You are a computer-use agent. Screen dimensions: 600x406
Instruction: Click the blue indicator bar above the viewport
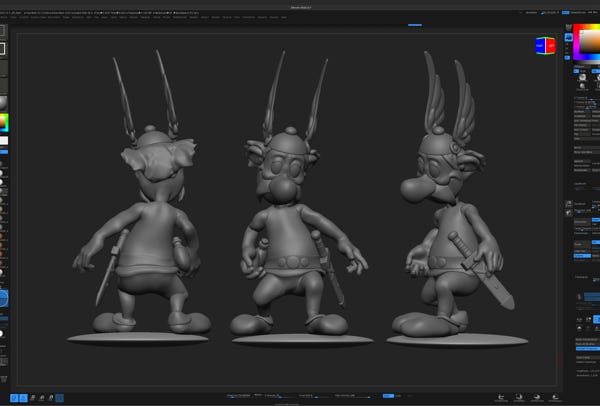click(x=415, y=25)
